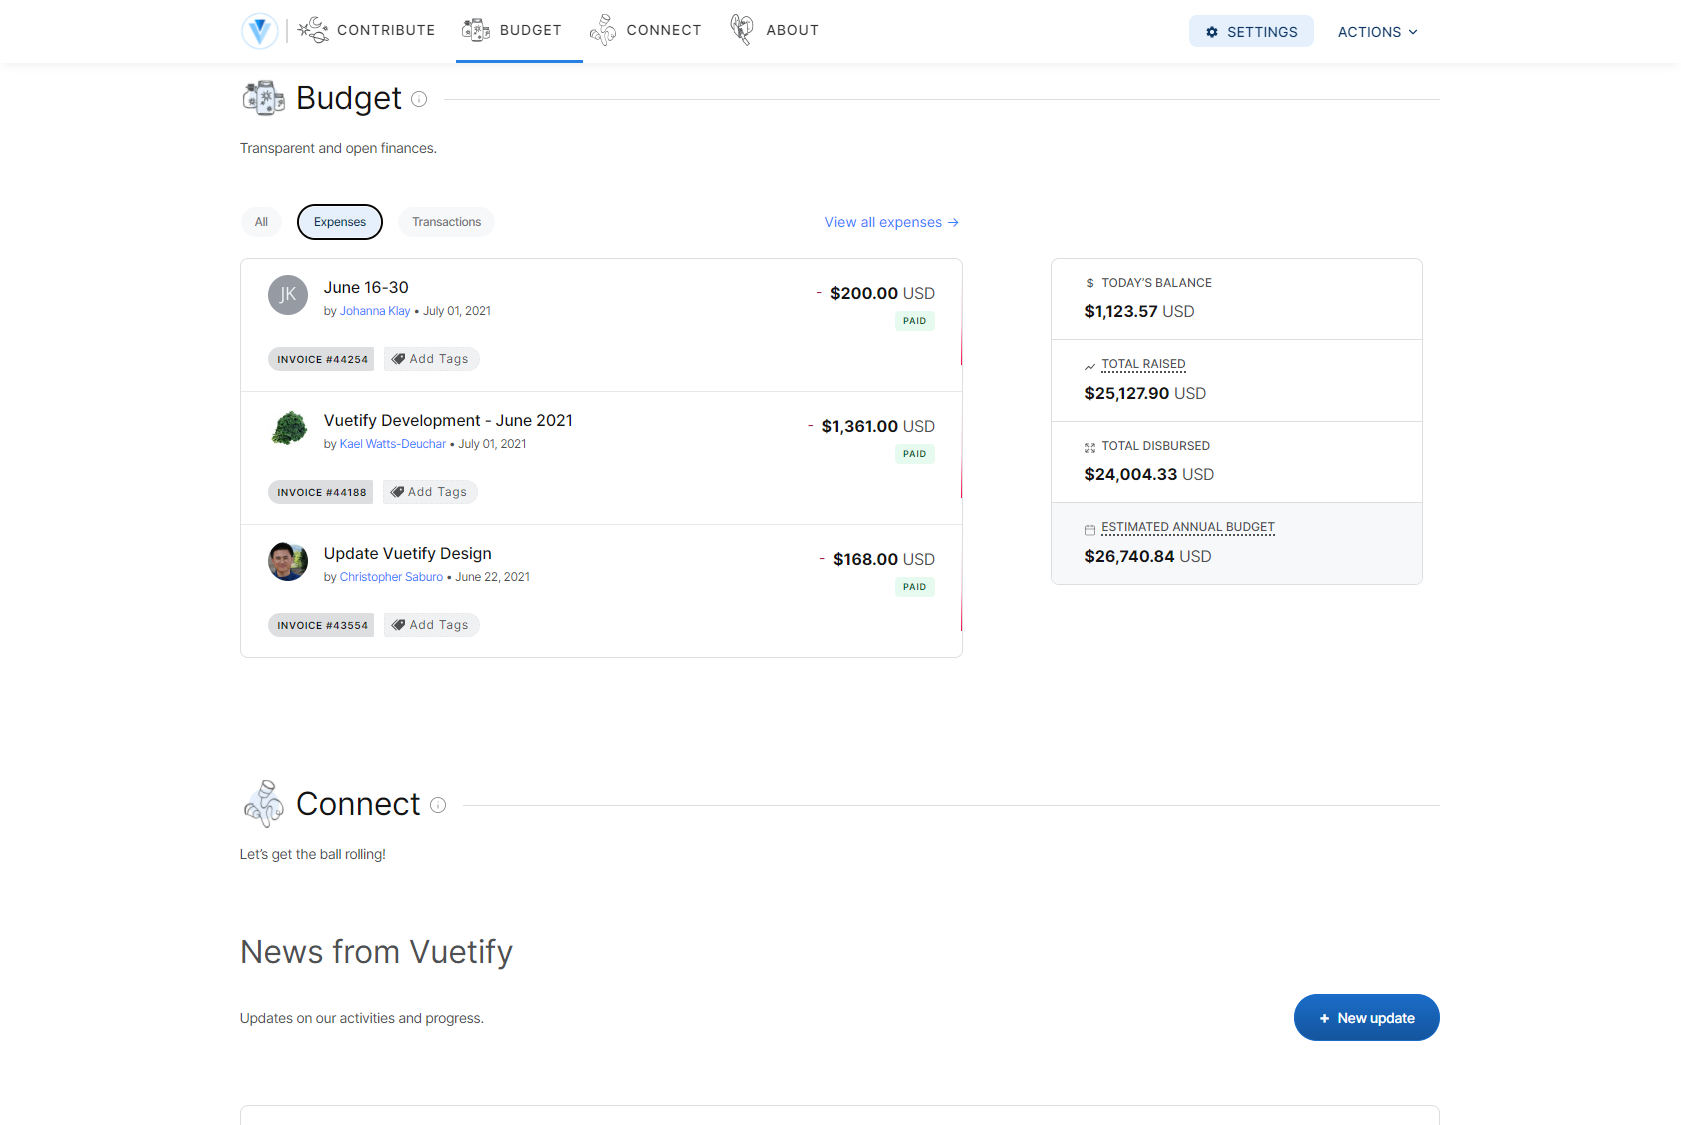Click the $24,004.33 USD disbursed value
This screenshot has width=1681, height=1125.
[x=1149, y=474]
